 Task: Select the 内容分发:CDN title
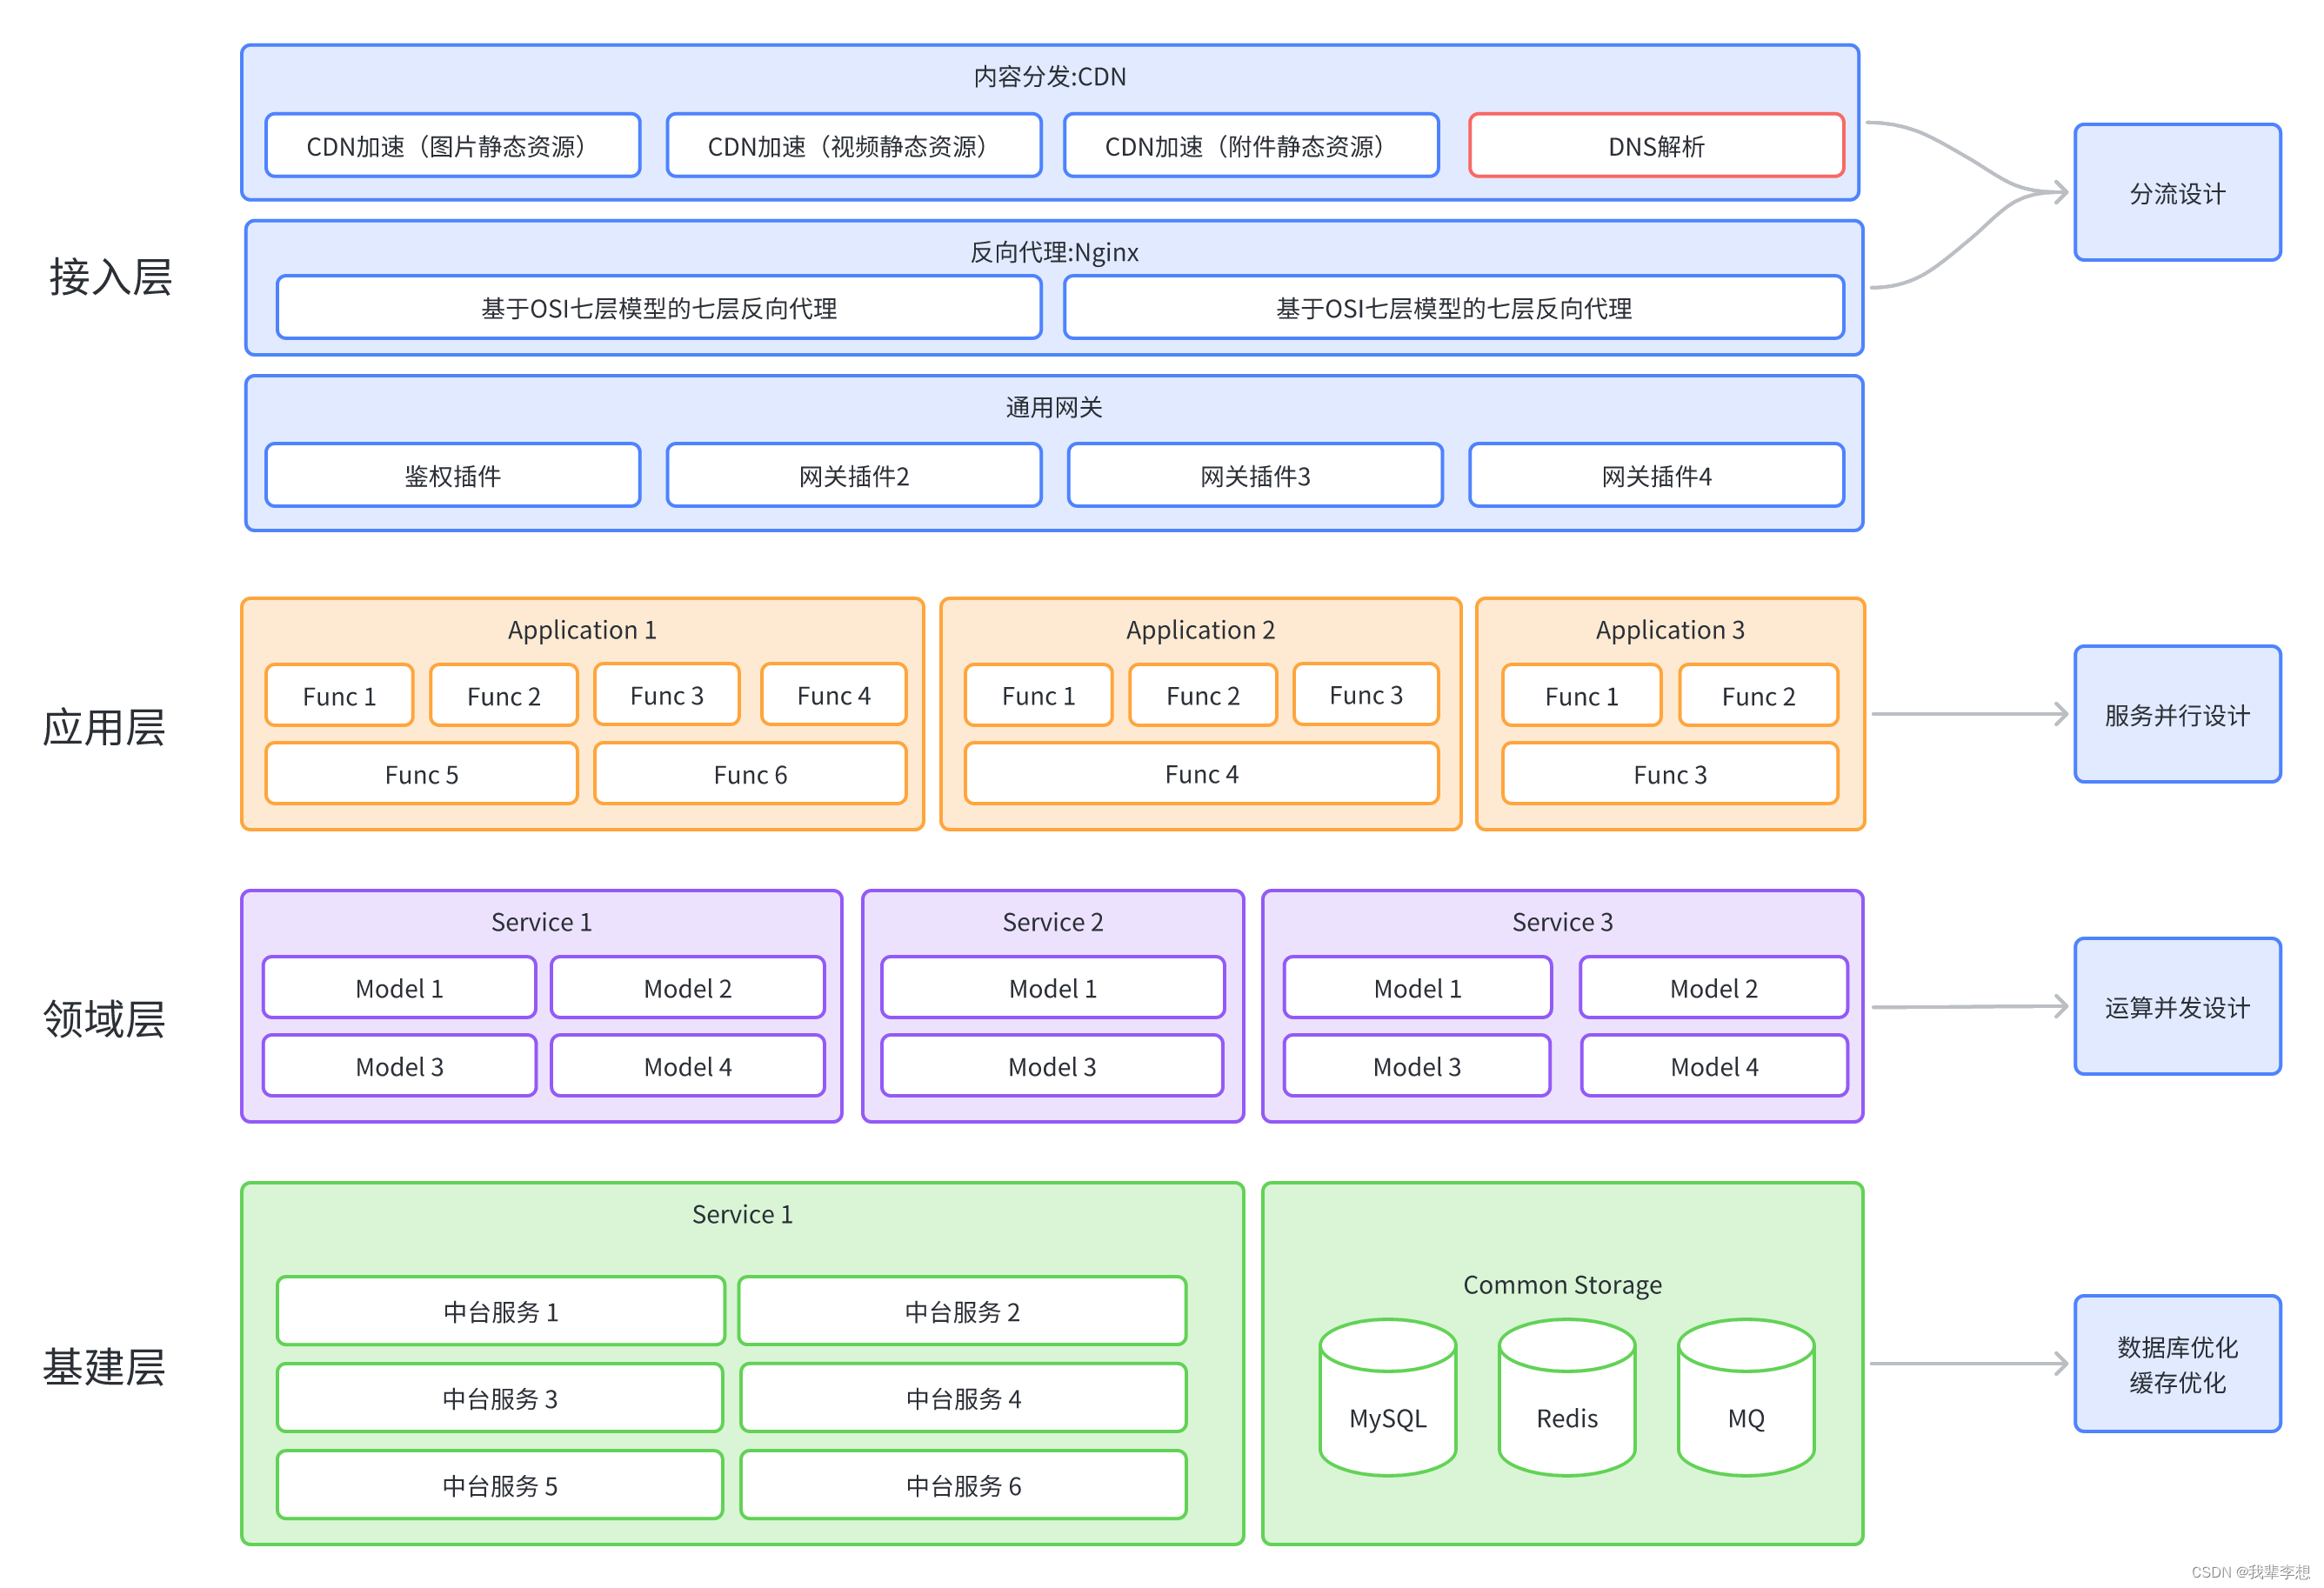point(1050,77)
